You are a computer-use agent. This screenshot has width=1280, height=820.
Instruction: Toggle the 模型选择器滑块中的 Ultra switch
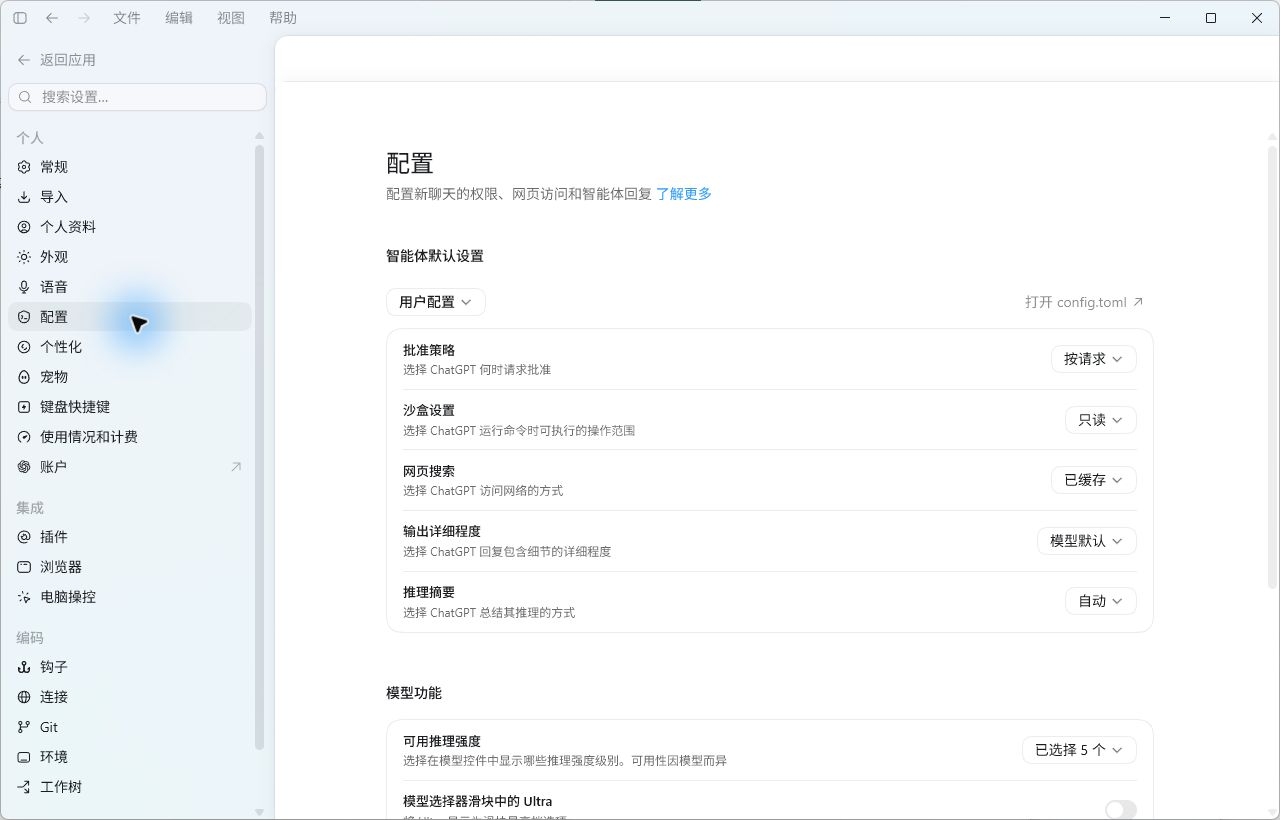[x=1121, y=810]
